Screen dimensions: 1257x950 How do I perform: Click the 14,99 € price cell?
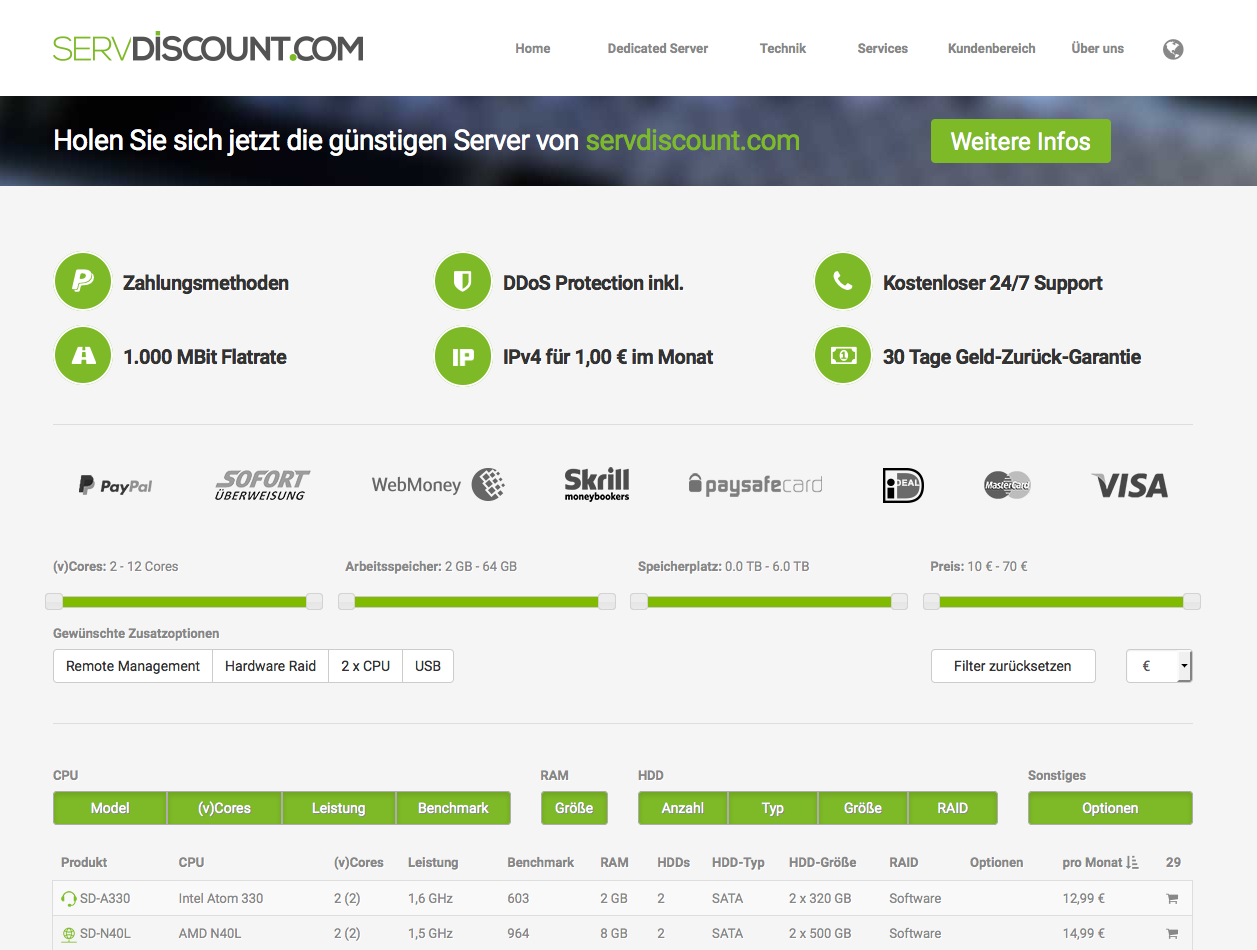click(1084, 934)
